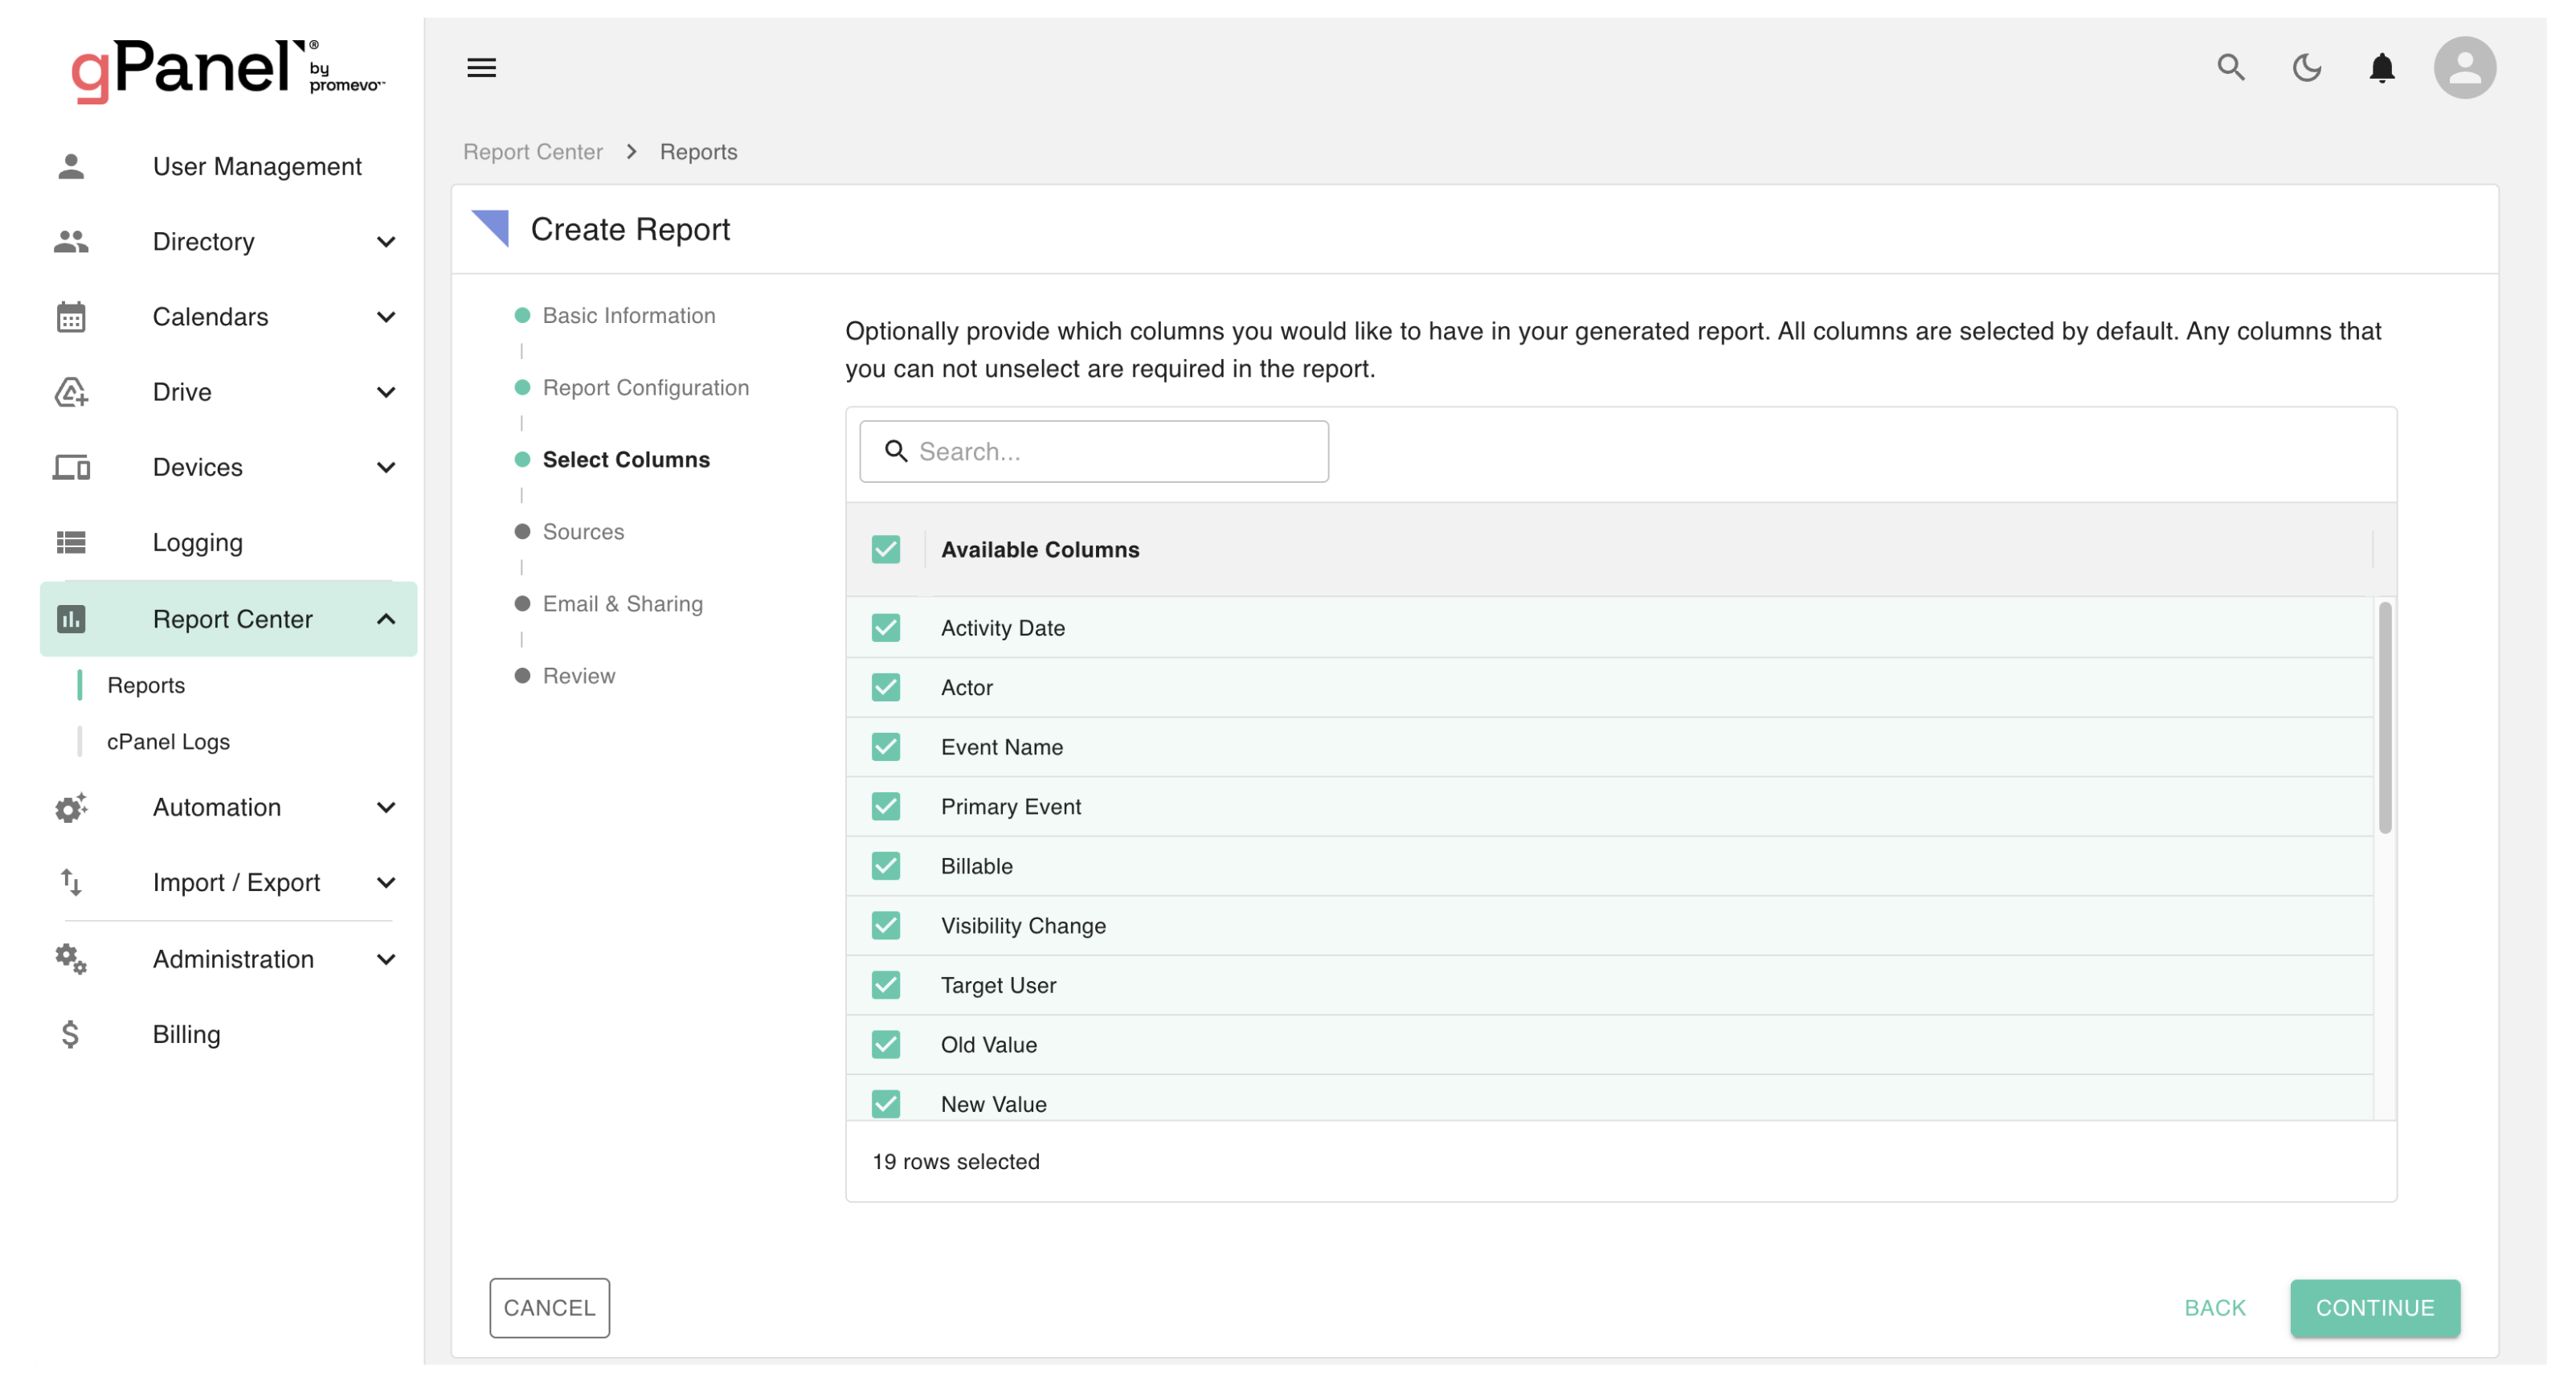Click the Administration gears icon
Viewport: 2576px width, 1382px height.
[71, 959]
